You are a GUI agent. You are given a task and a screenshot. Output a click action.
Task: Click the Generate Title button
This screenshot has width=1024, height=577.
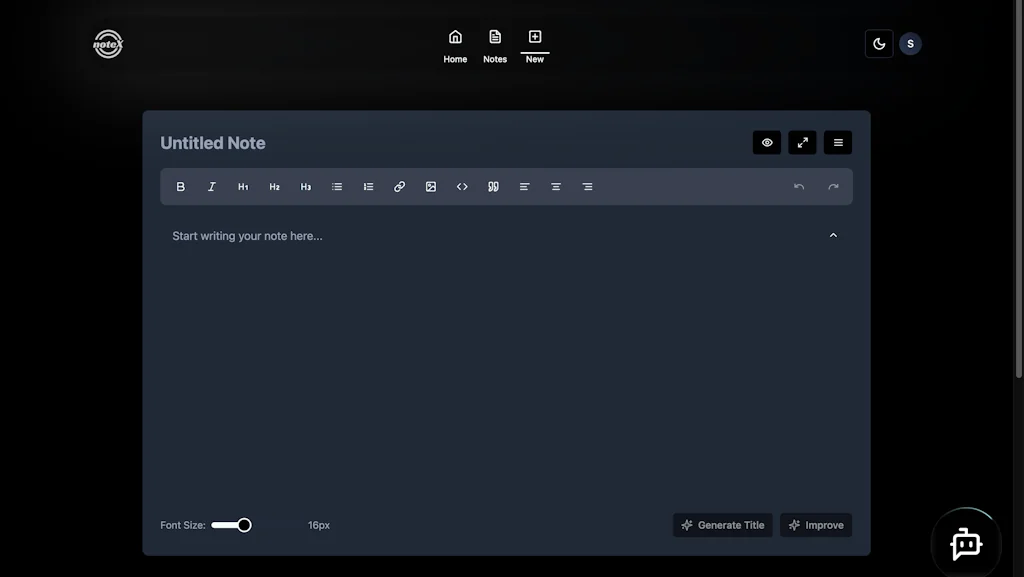click(x=722, y=524)
